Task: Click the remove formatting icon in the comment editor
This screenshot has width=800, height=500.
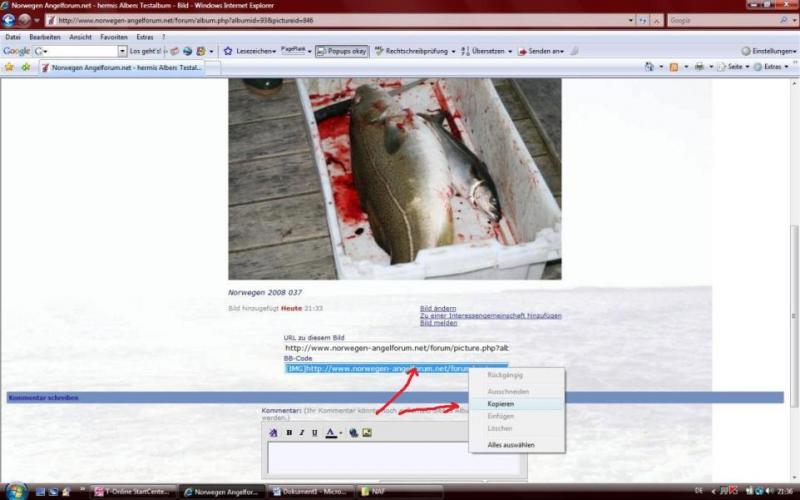Action: coord(273,433)
